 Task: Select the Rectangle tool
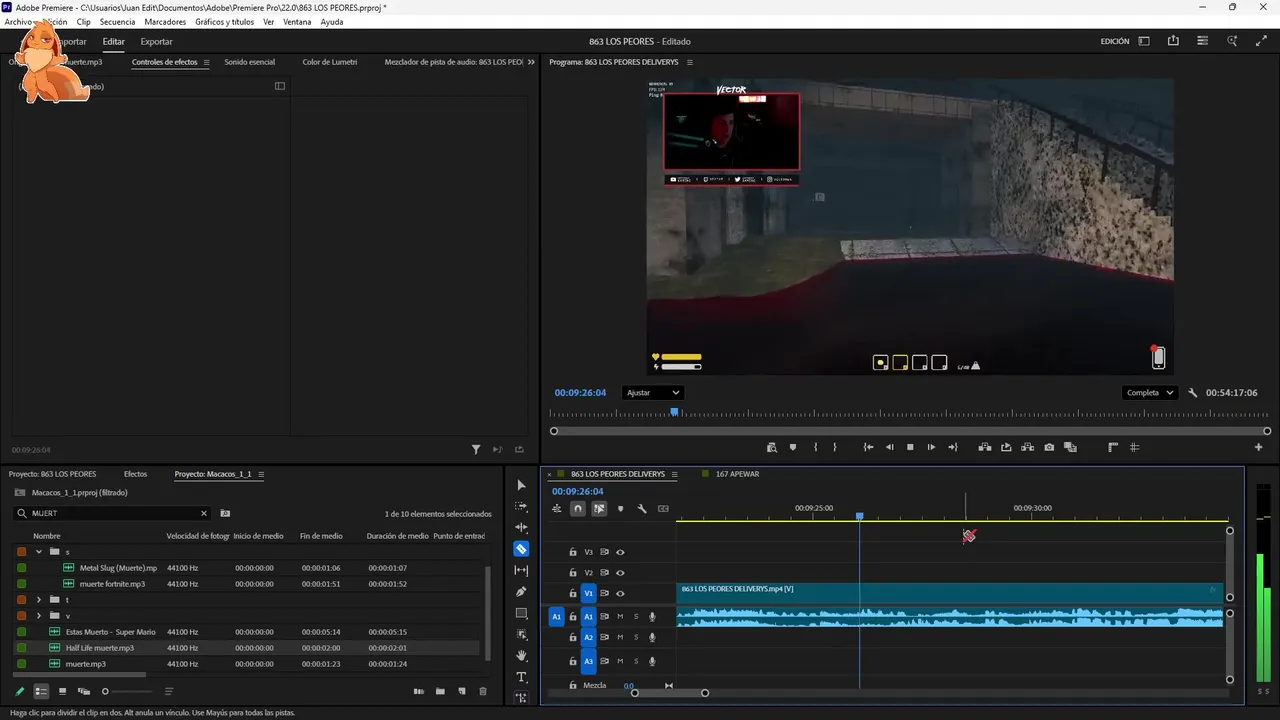521,613
